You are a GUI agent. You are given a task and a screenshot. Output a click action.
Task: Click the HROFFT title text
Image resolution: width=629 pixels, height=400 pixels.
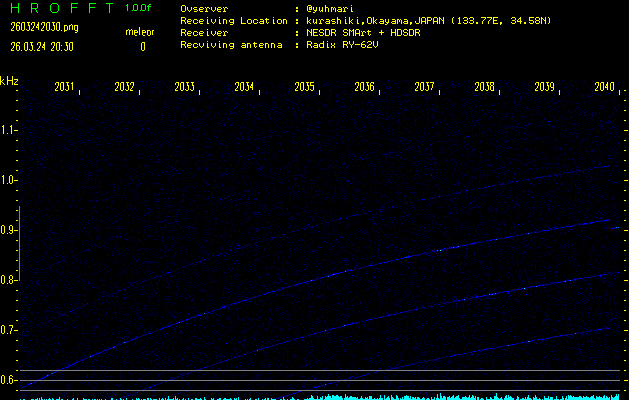click(61, 8)
